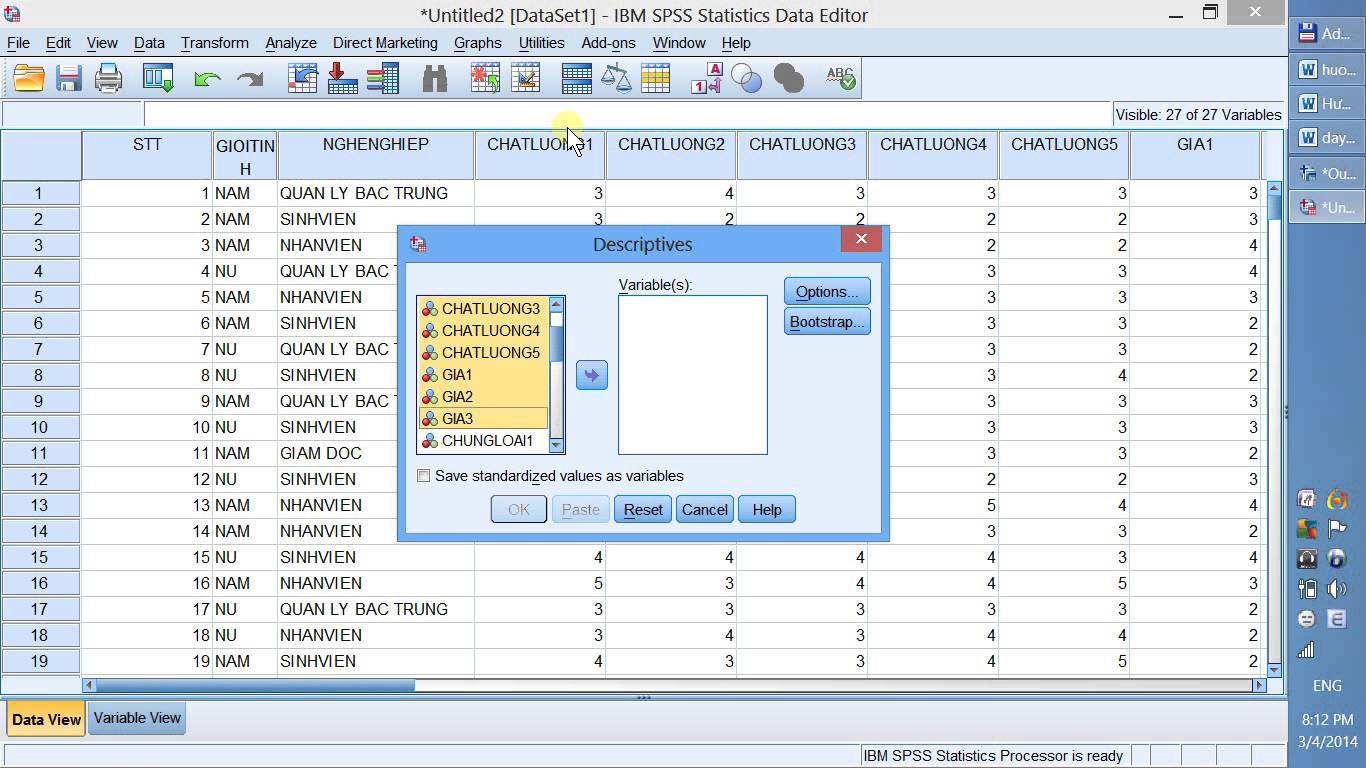Click the Bootstrap... button
Image resolution: width=1366 pixels, height=768 pixels.
tap(827, 321)
